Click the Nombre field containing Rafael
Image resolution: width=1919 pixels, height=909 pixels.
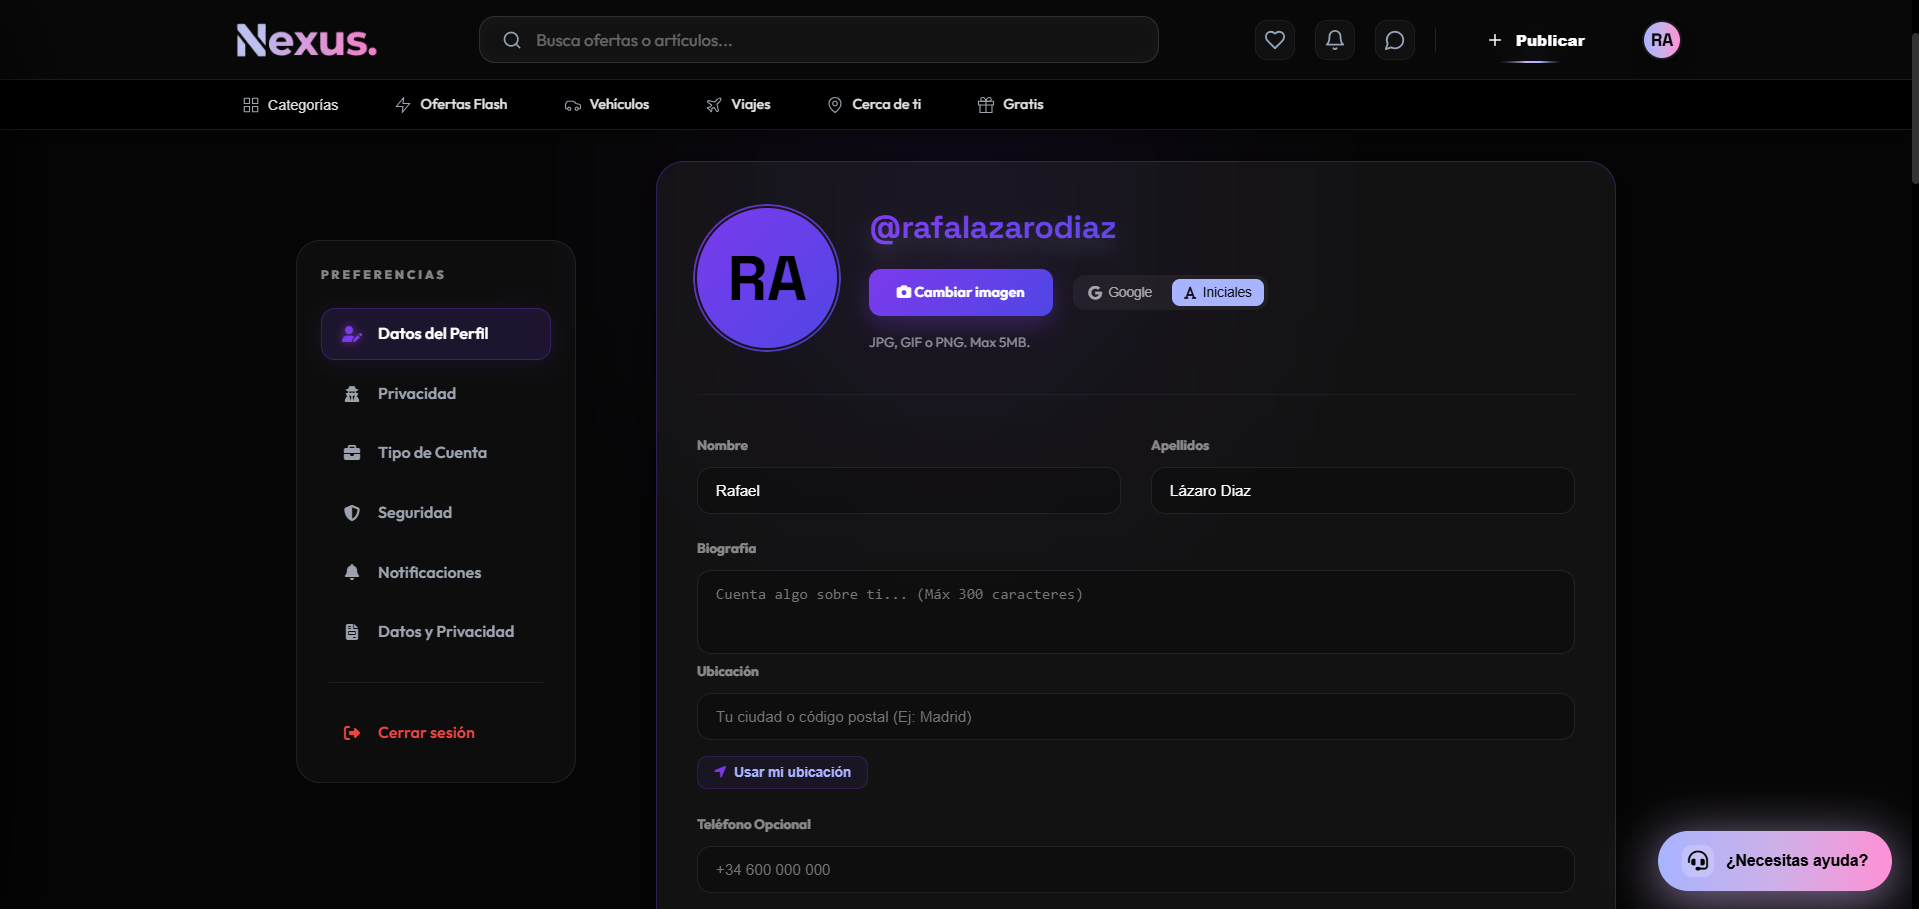coord(909,491)
